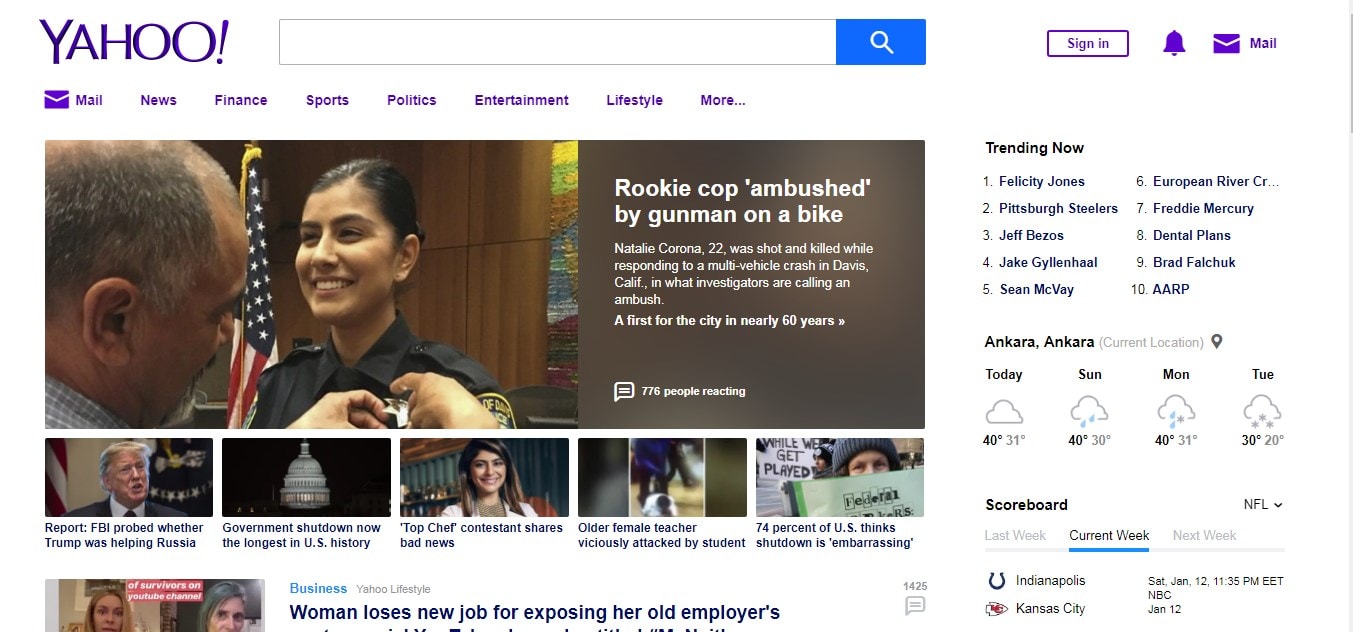Navigate to Sports
The image size is (1353, 632).
coord(327,100)
